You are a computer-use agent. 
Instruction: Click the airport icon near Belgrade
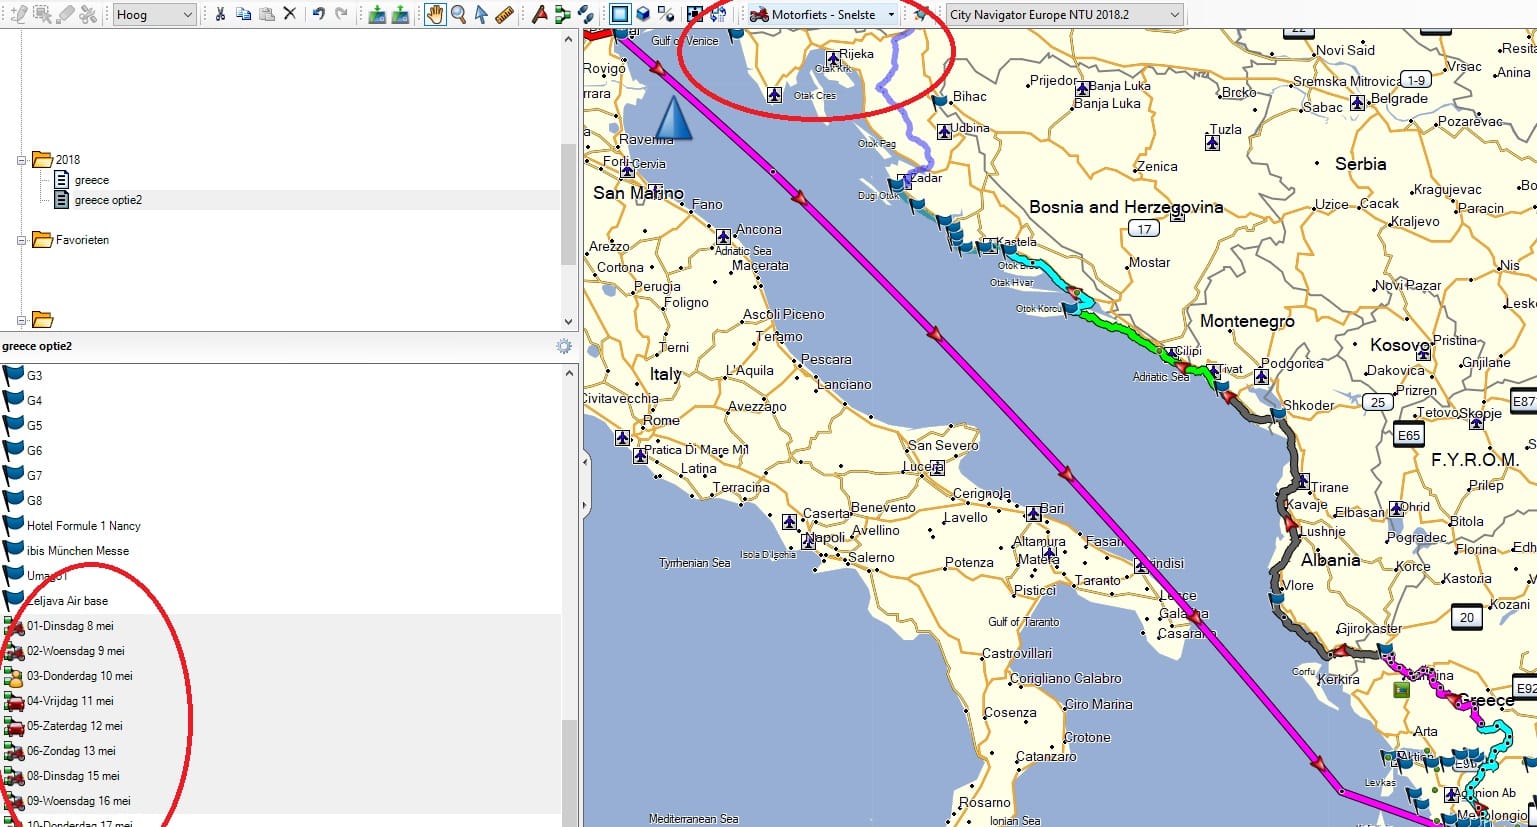pos(1357,102)
